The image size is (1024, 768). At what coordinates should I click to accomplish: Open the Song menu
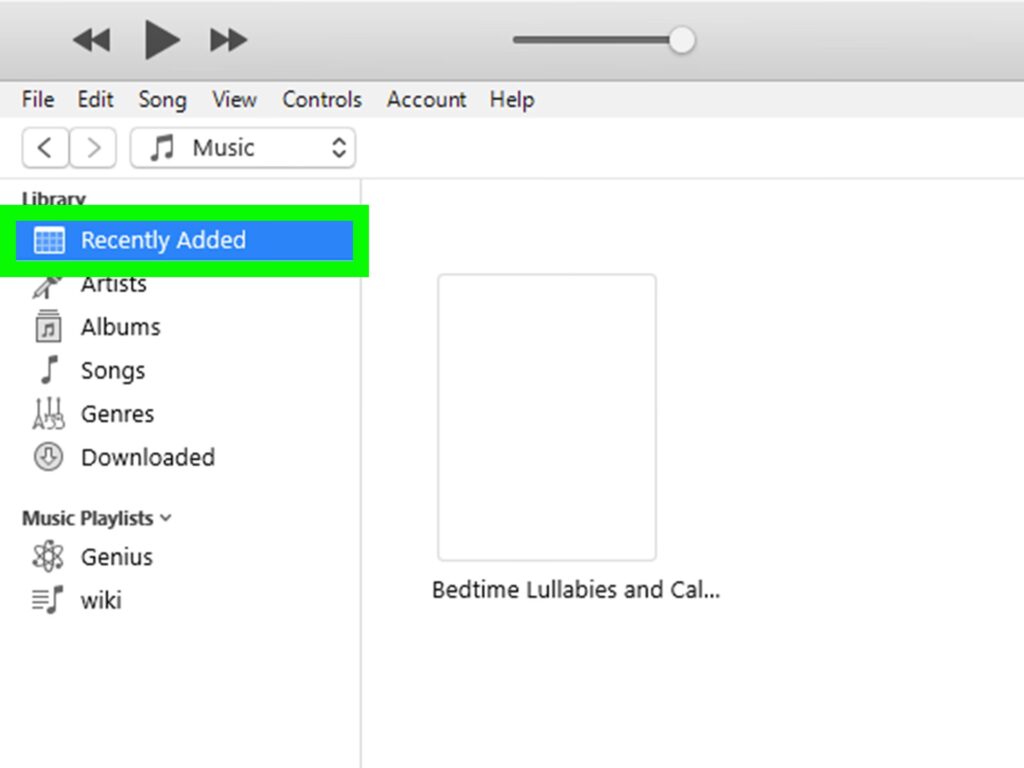[162, 100]
